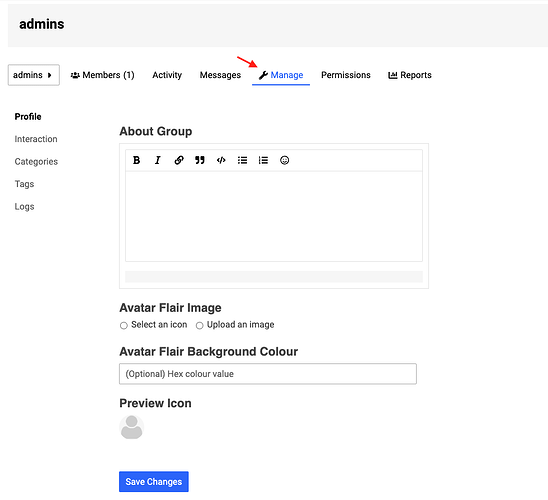The height and width of the screenshot is (500, 548).
Task: Open the Activity tab
Action: [167, 75]
